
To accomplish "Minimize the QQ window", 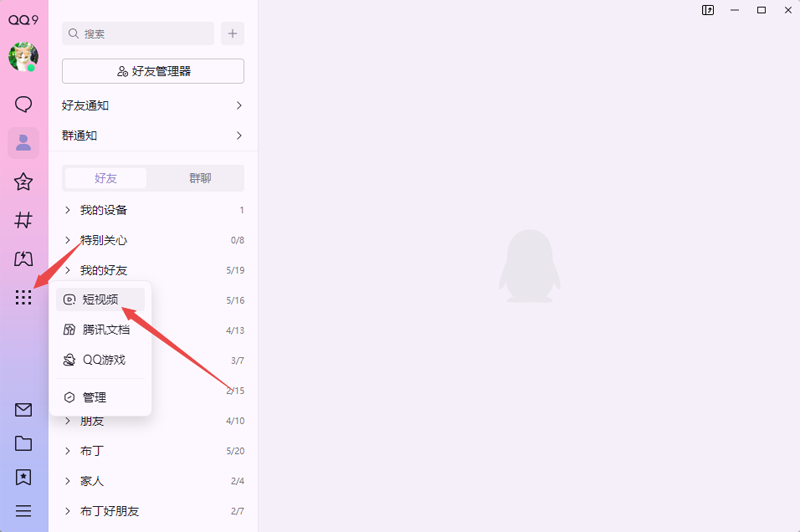I will click(x=735, y=10).
